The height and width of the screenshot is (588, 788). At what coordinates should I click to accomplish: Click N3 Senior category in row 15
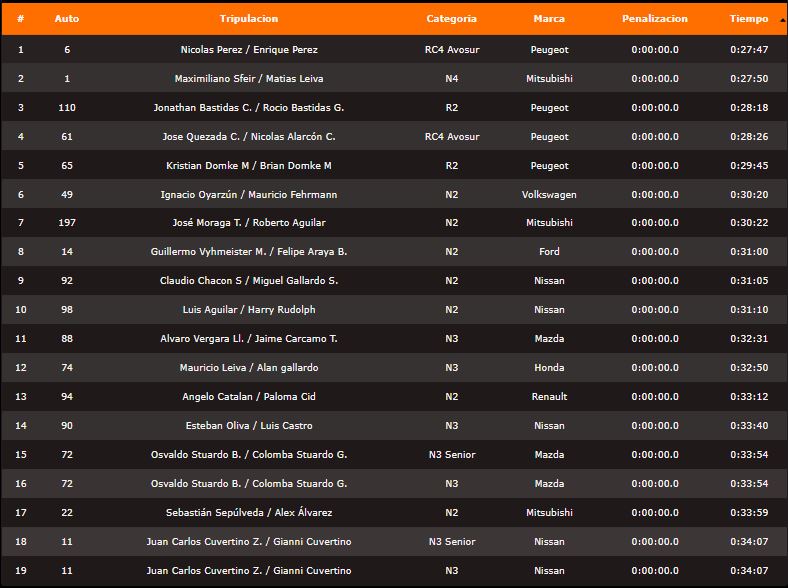point(452,455)
